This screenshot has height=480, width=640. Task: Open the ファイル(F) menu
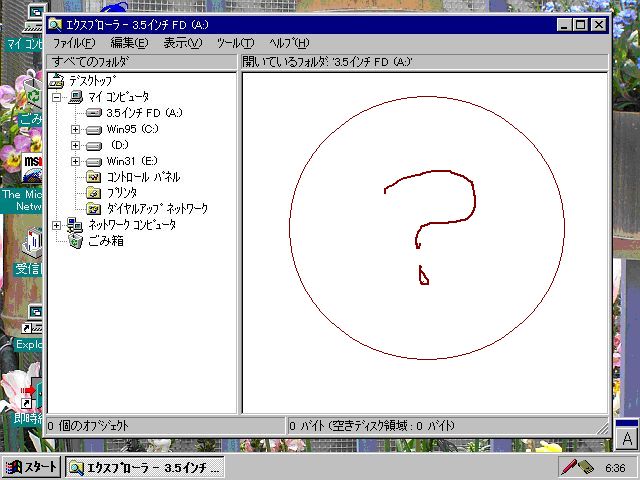(73, 43)
